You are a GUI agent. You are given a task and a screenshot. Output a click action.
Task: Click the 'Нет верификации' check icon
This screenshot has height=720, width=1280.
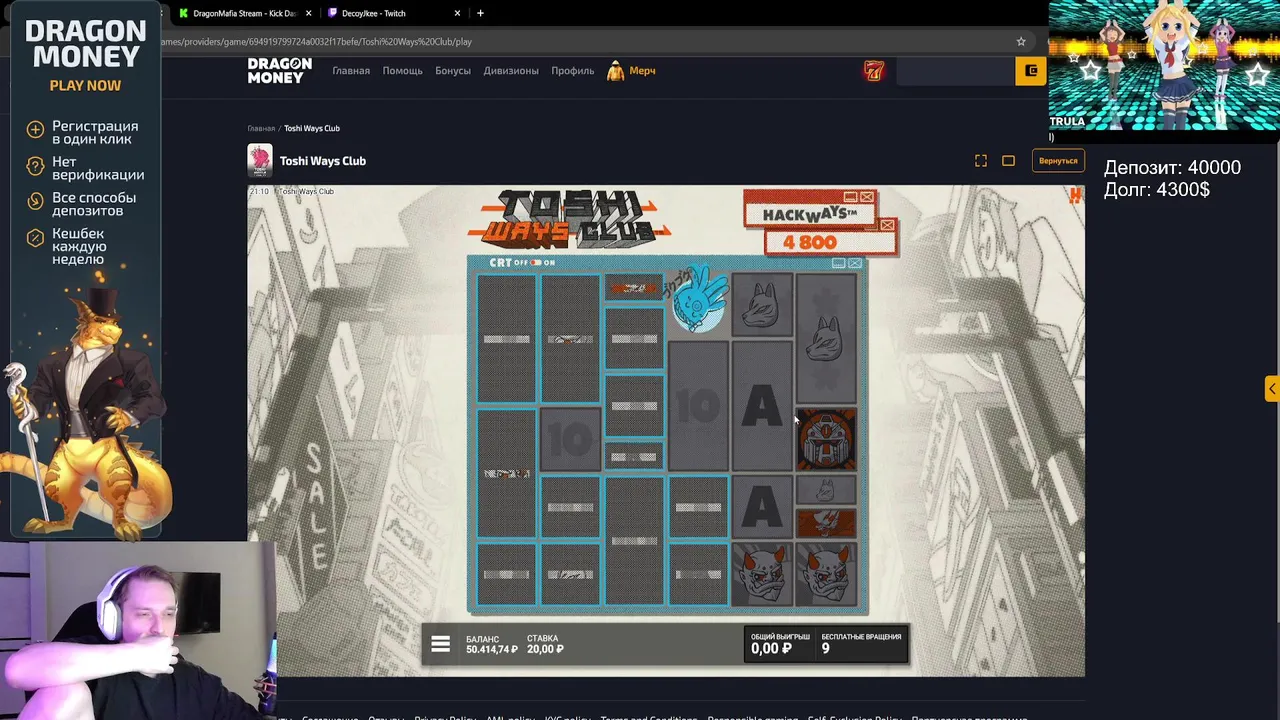click(35, 165)
